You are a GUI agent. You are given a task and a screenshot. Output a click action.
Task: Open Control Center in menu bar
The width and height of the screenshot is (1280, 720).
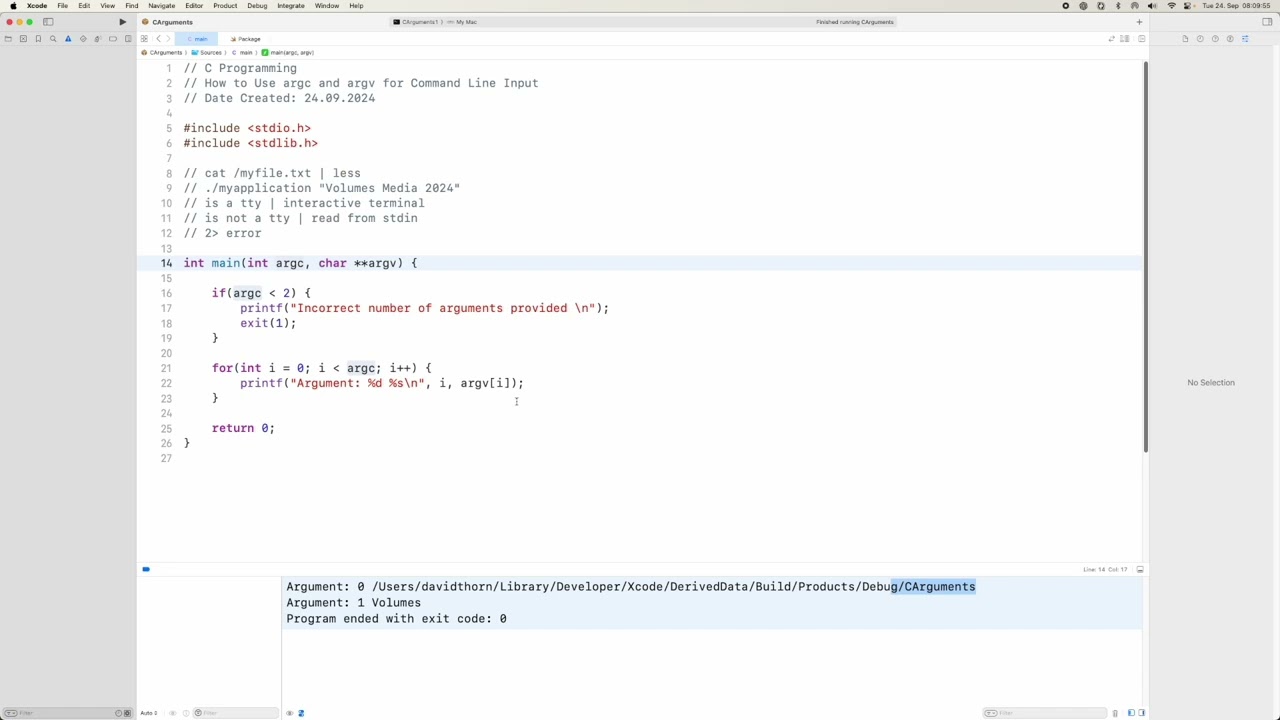[1188, 6]
